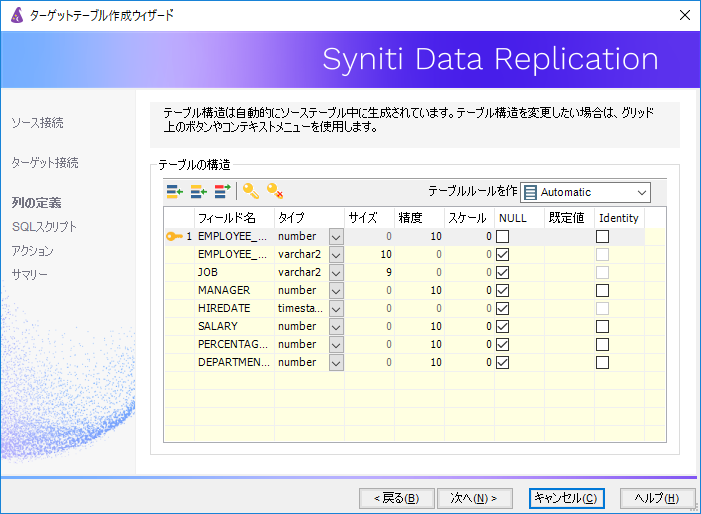This screenshot has height=514, width=701.
Task: Click the wizard hat icon in the title bar
Action: point(17,15)
